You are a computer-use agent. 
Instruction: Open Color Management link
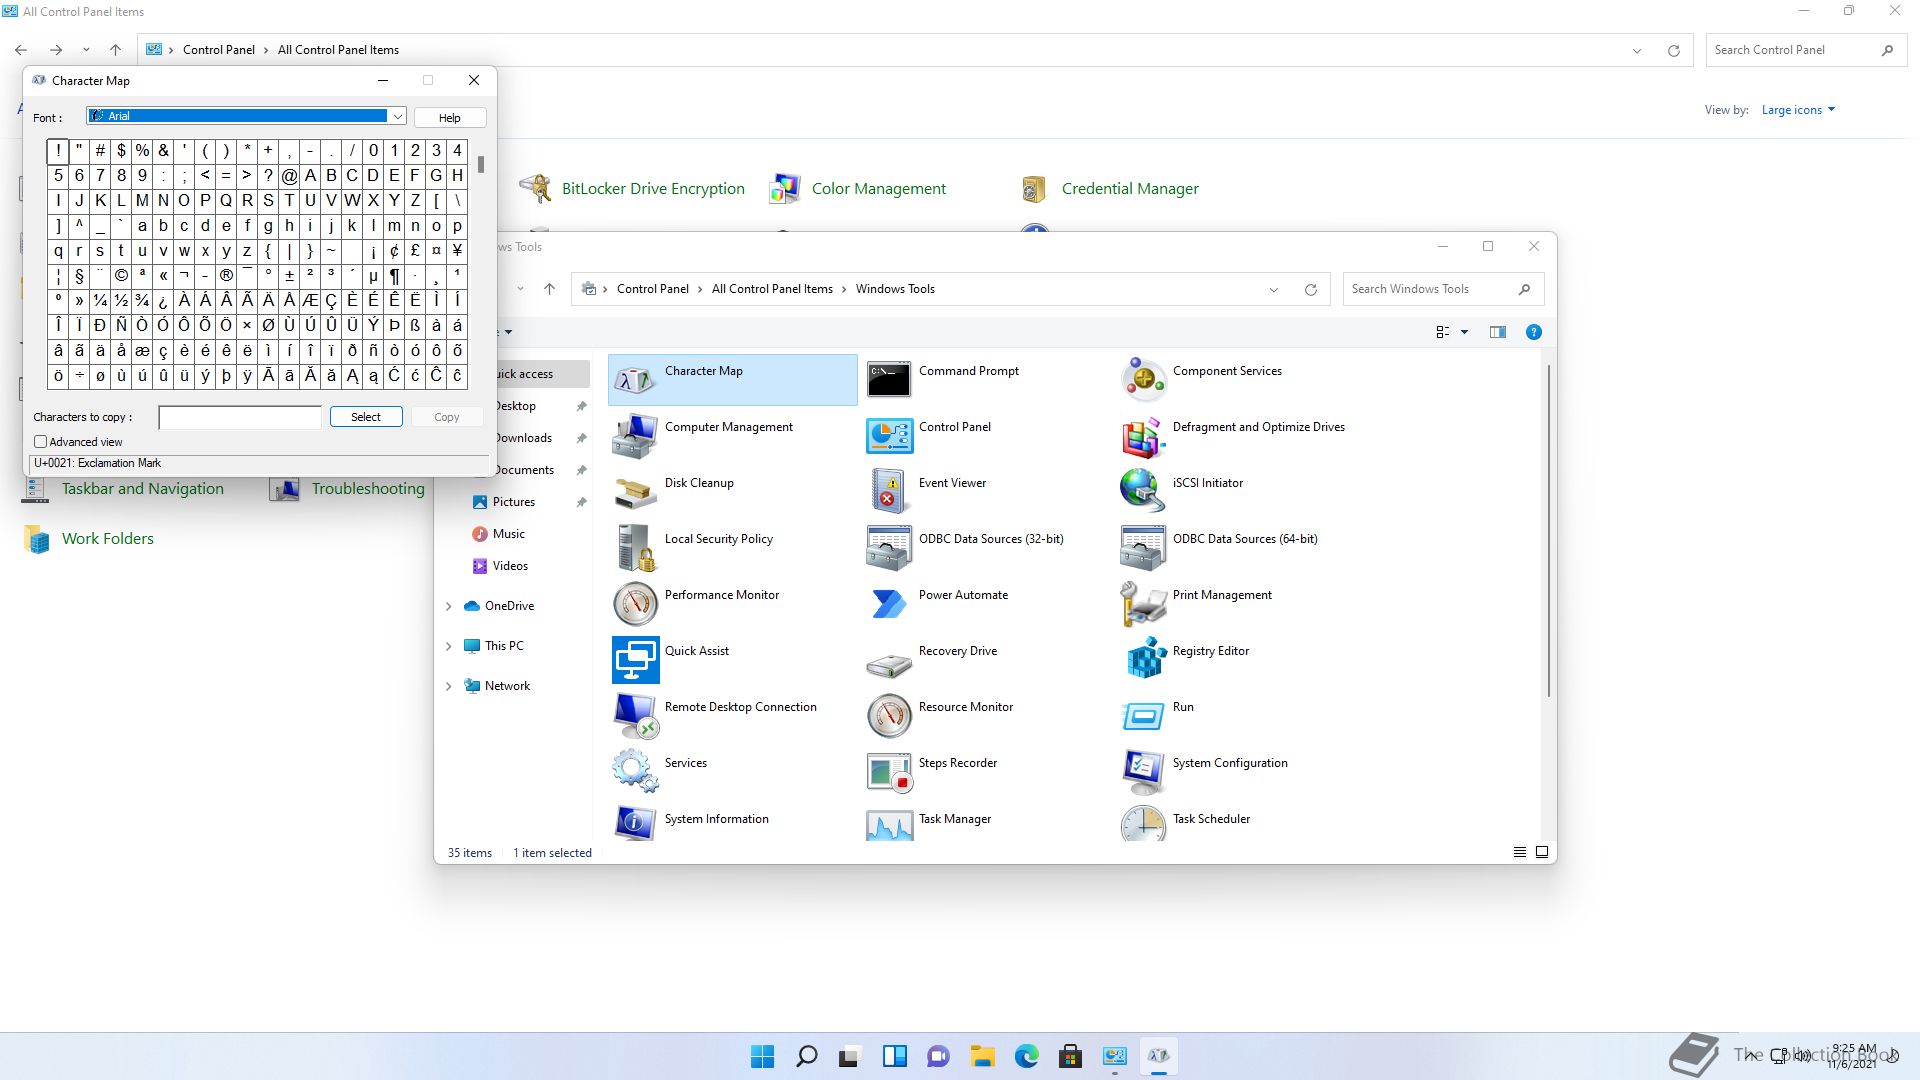click(878, 189)
